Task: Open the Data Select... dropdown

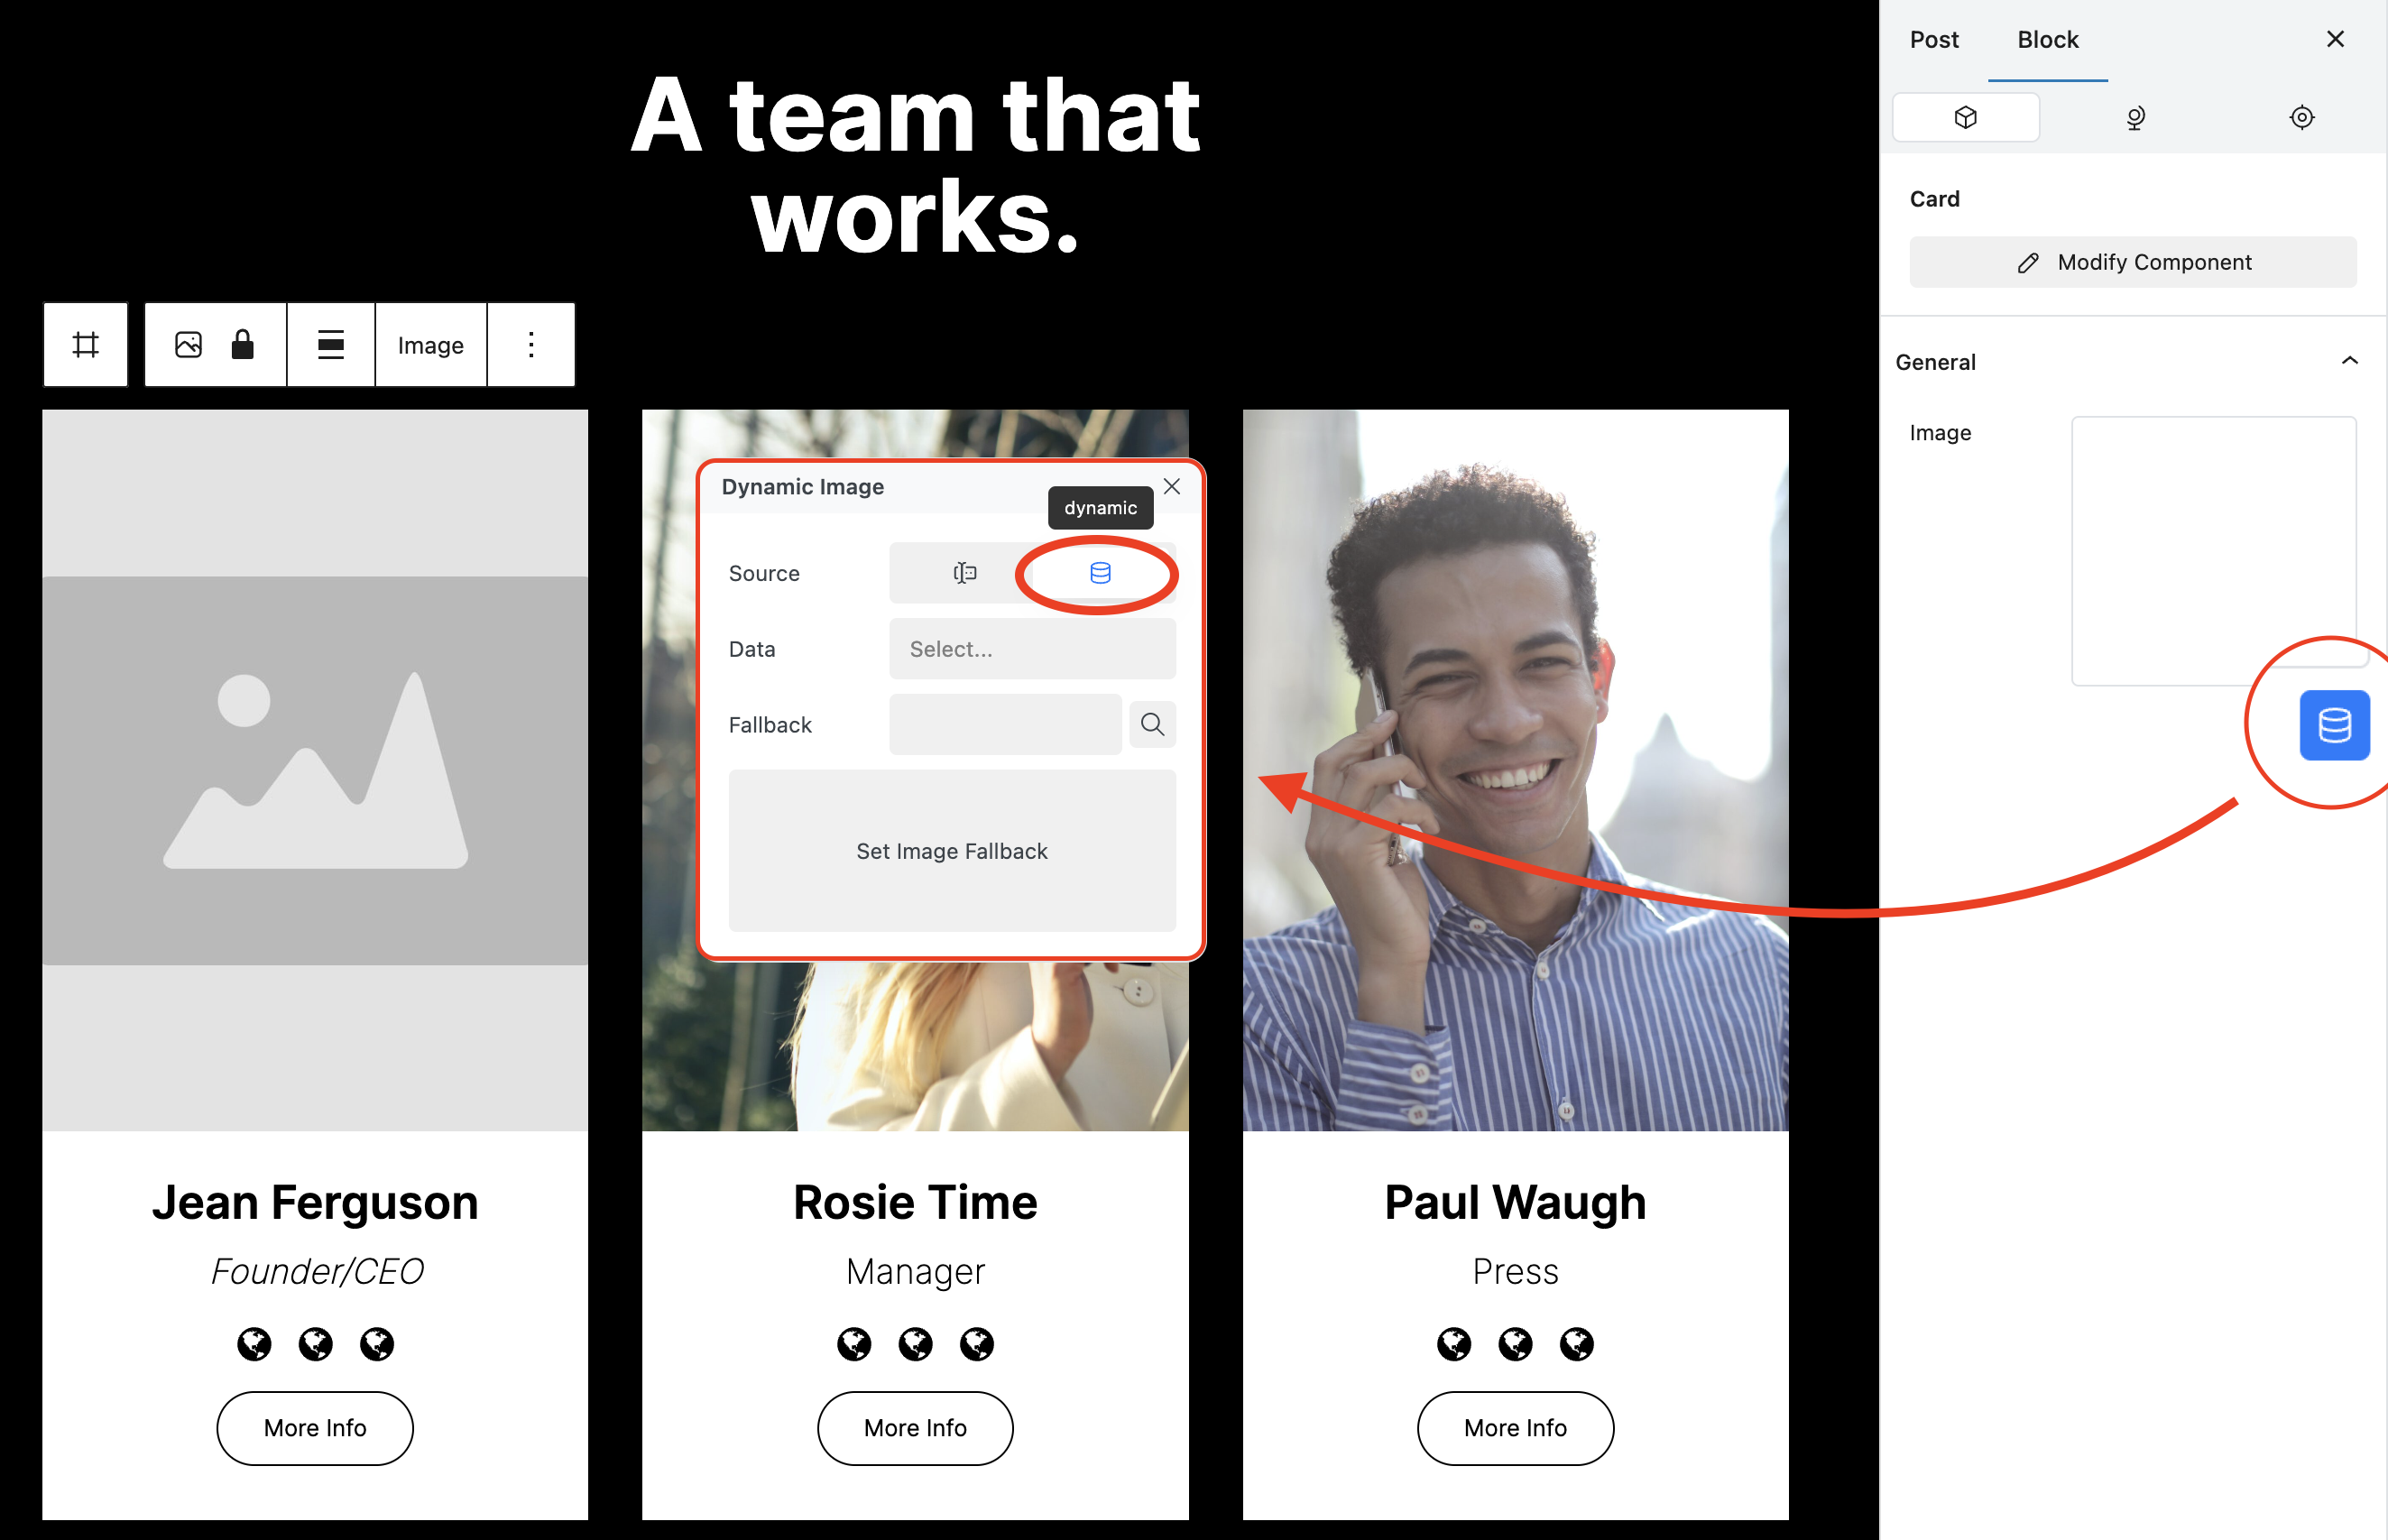Action: pos(1032,649)
